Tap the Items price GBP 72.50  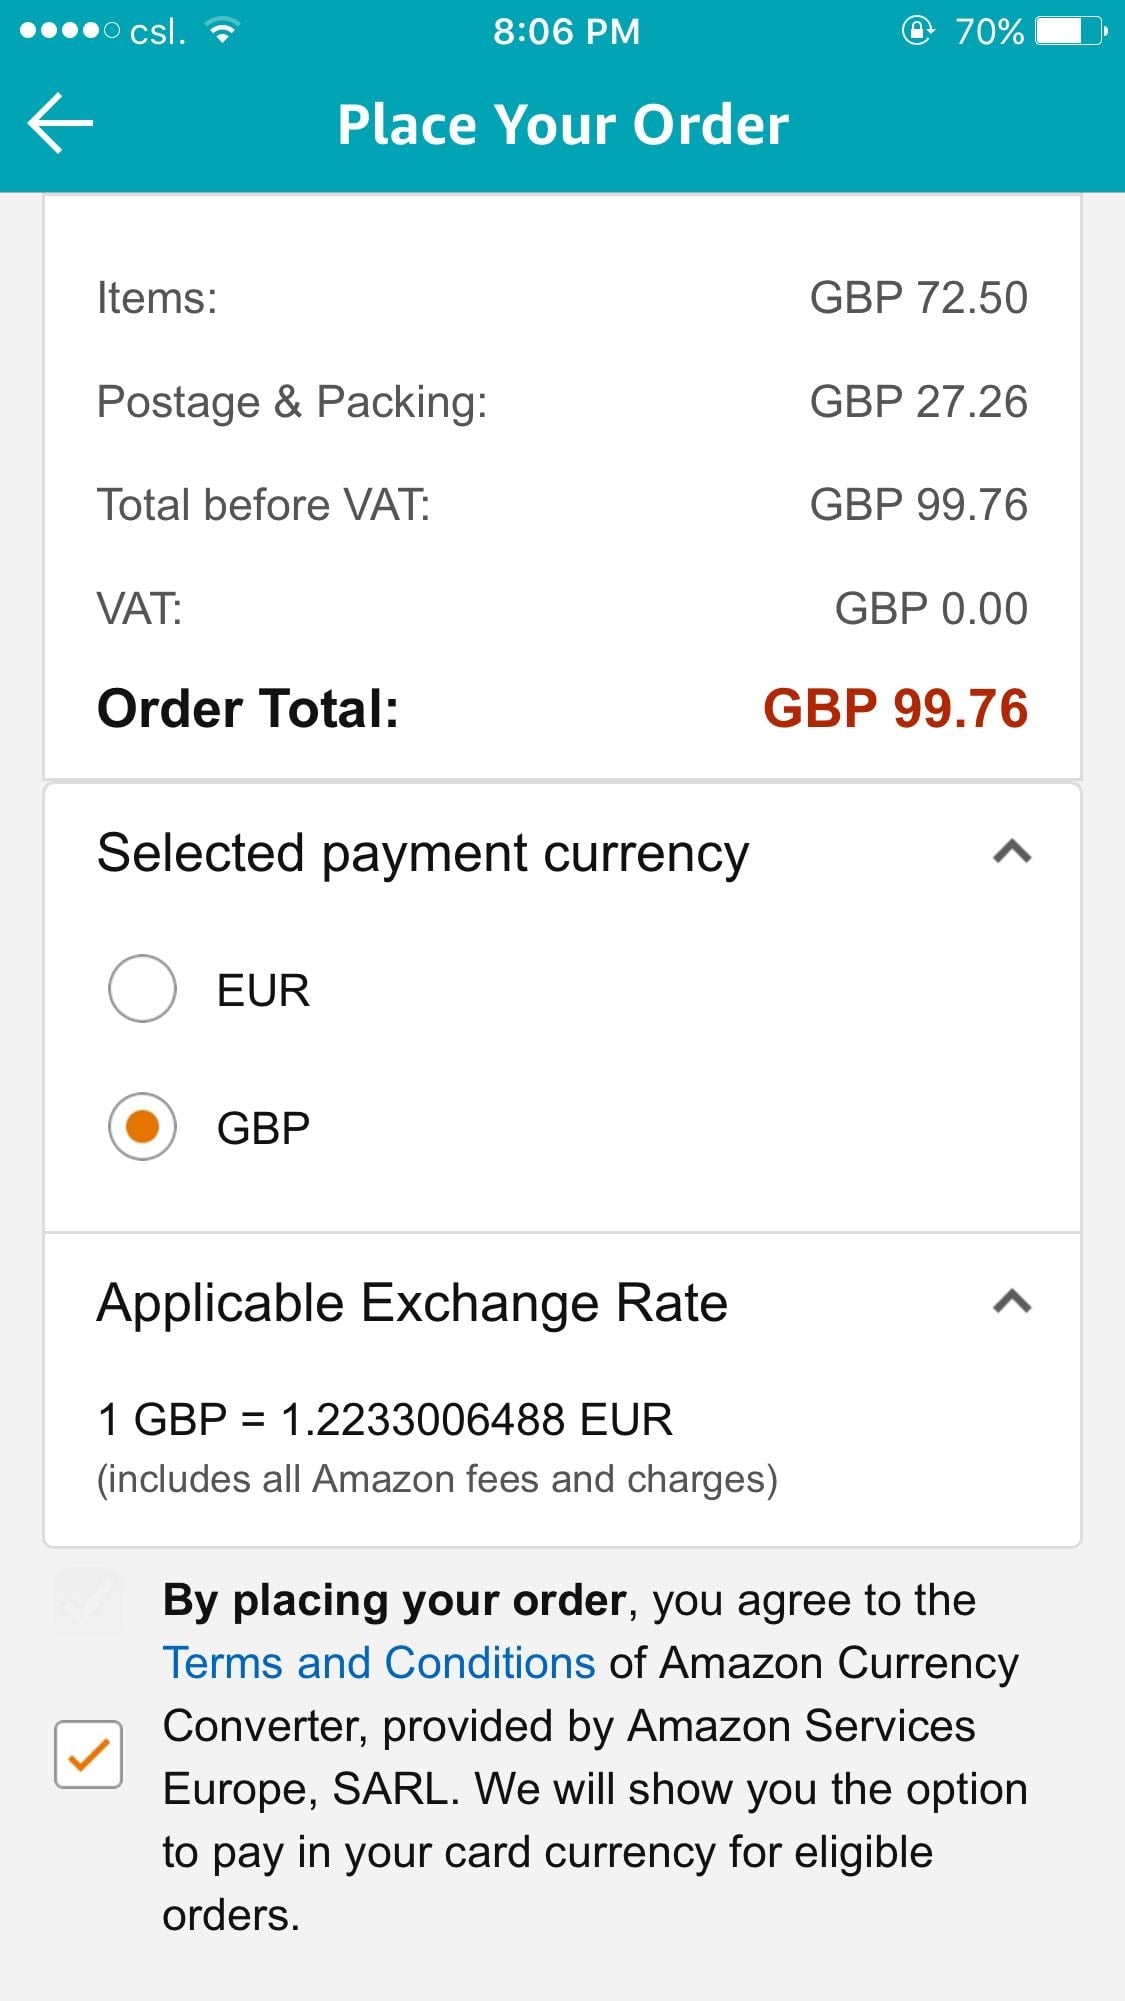click(918, 298)
